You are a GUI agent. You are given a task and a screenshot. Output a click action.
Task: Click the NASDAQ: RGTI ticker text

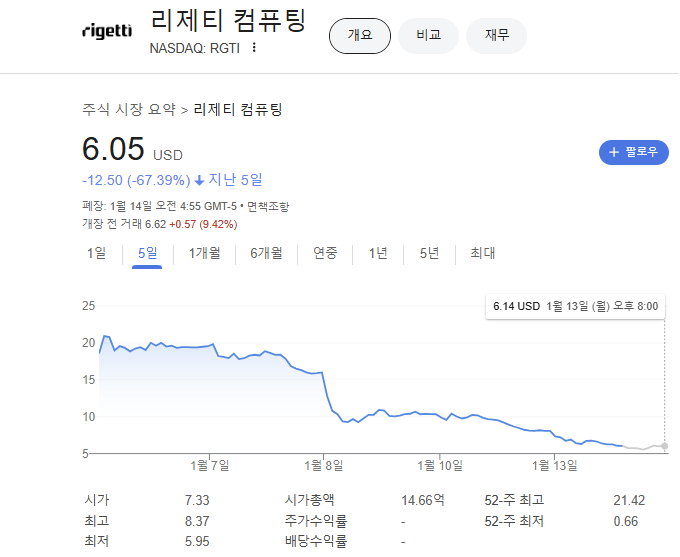[x=195, y=48]
